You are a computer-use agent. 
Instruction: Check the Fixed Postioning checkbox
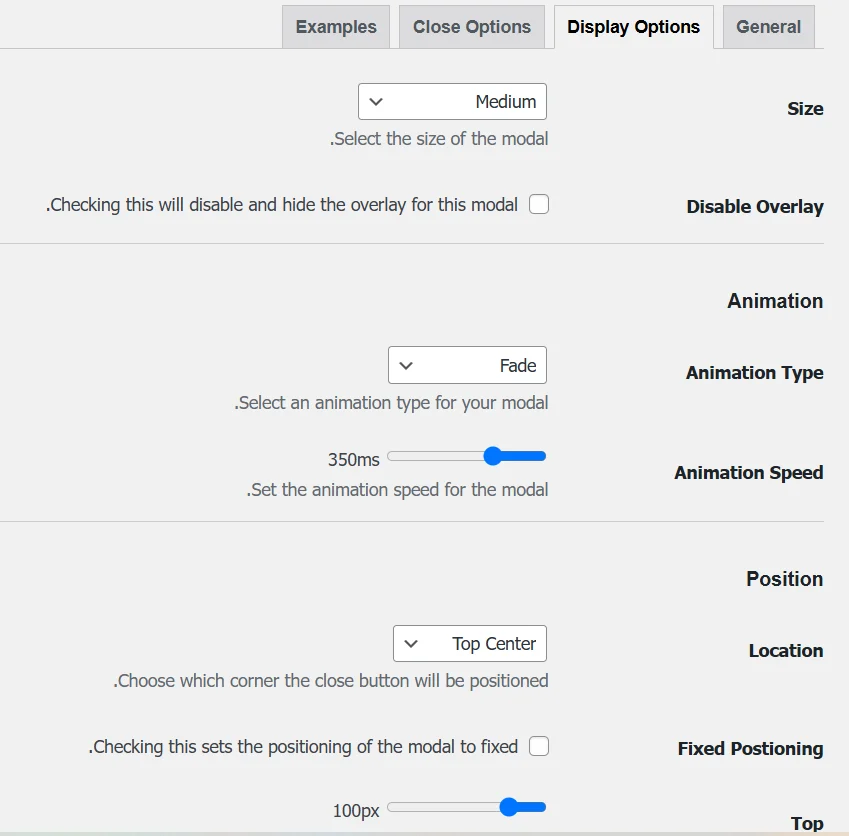(x=538, y=746)
